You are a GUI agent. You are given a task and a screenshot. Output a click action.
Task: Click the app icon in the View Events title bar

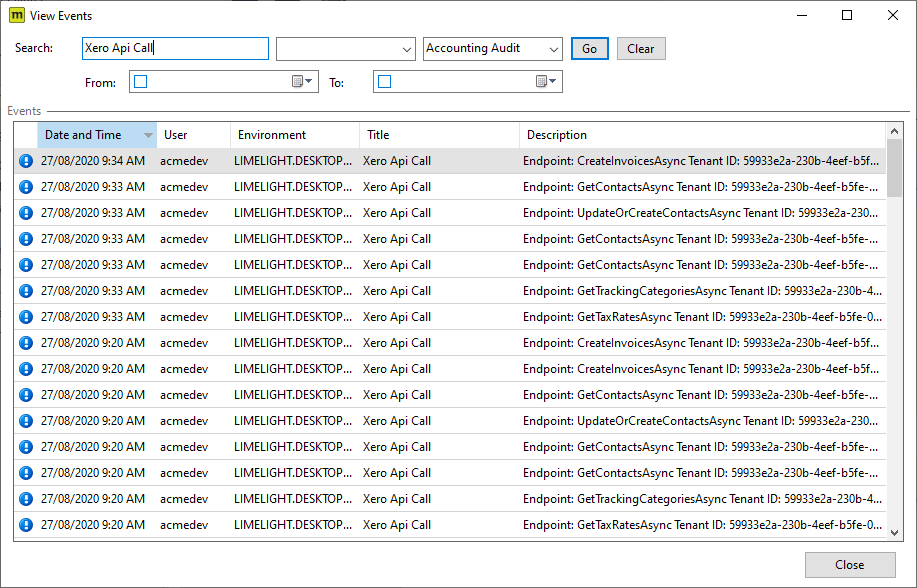(17, 15)
